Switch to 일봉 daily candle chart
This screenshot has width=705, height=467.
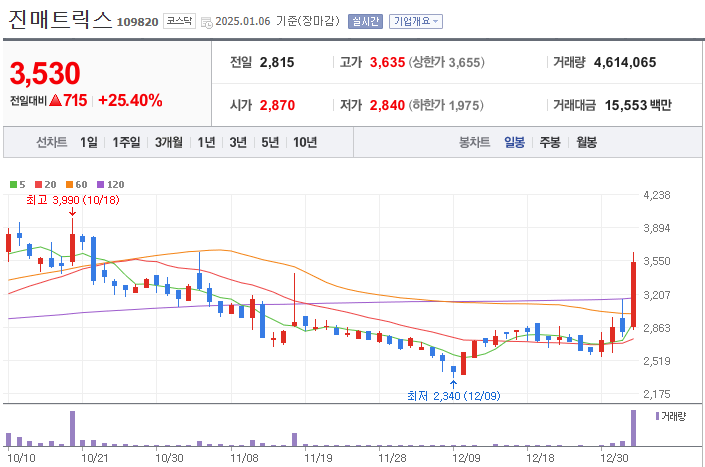(x=514, y=142)
